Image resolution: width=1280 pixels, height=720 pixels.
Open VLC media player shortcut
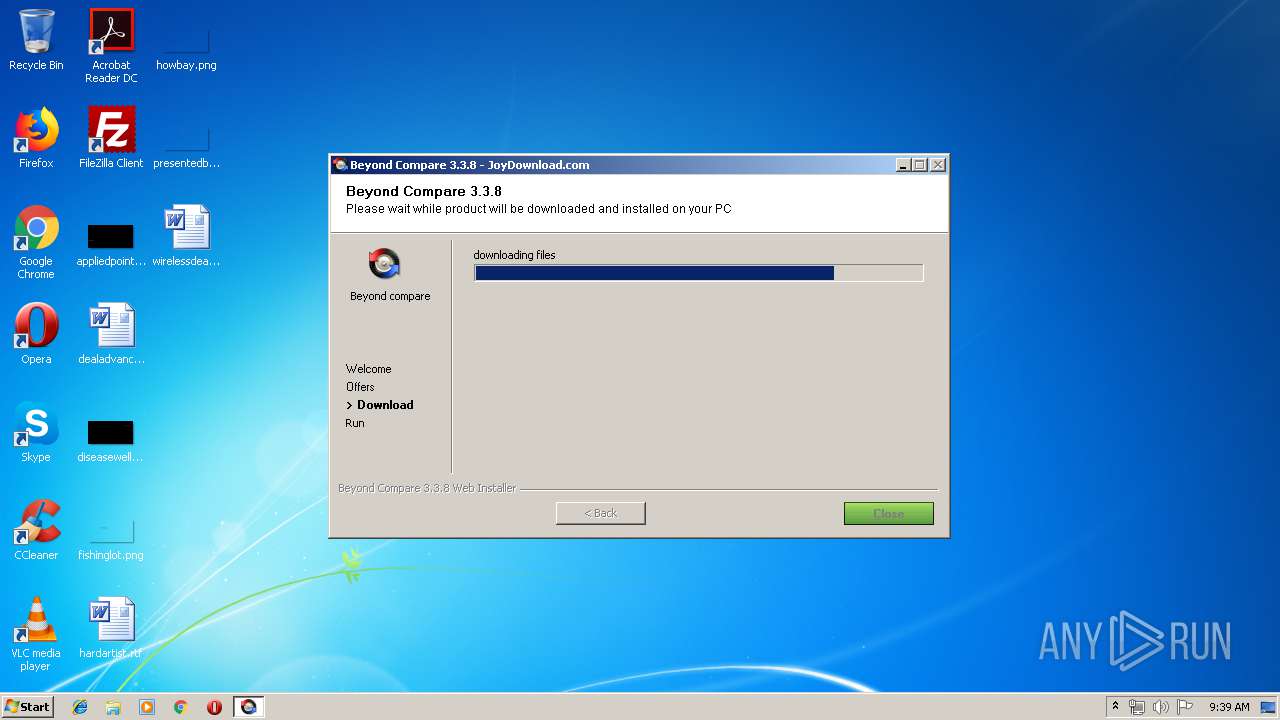point(36,634)
